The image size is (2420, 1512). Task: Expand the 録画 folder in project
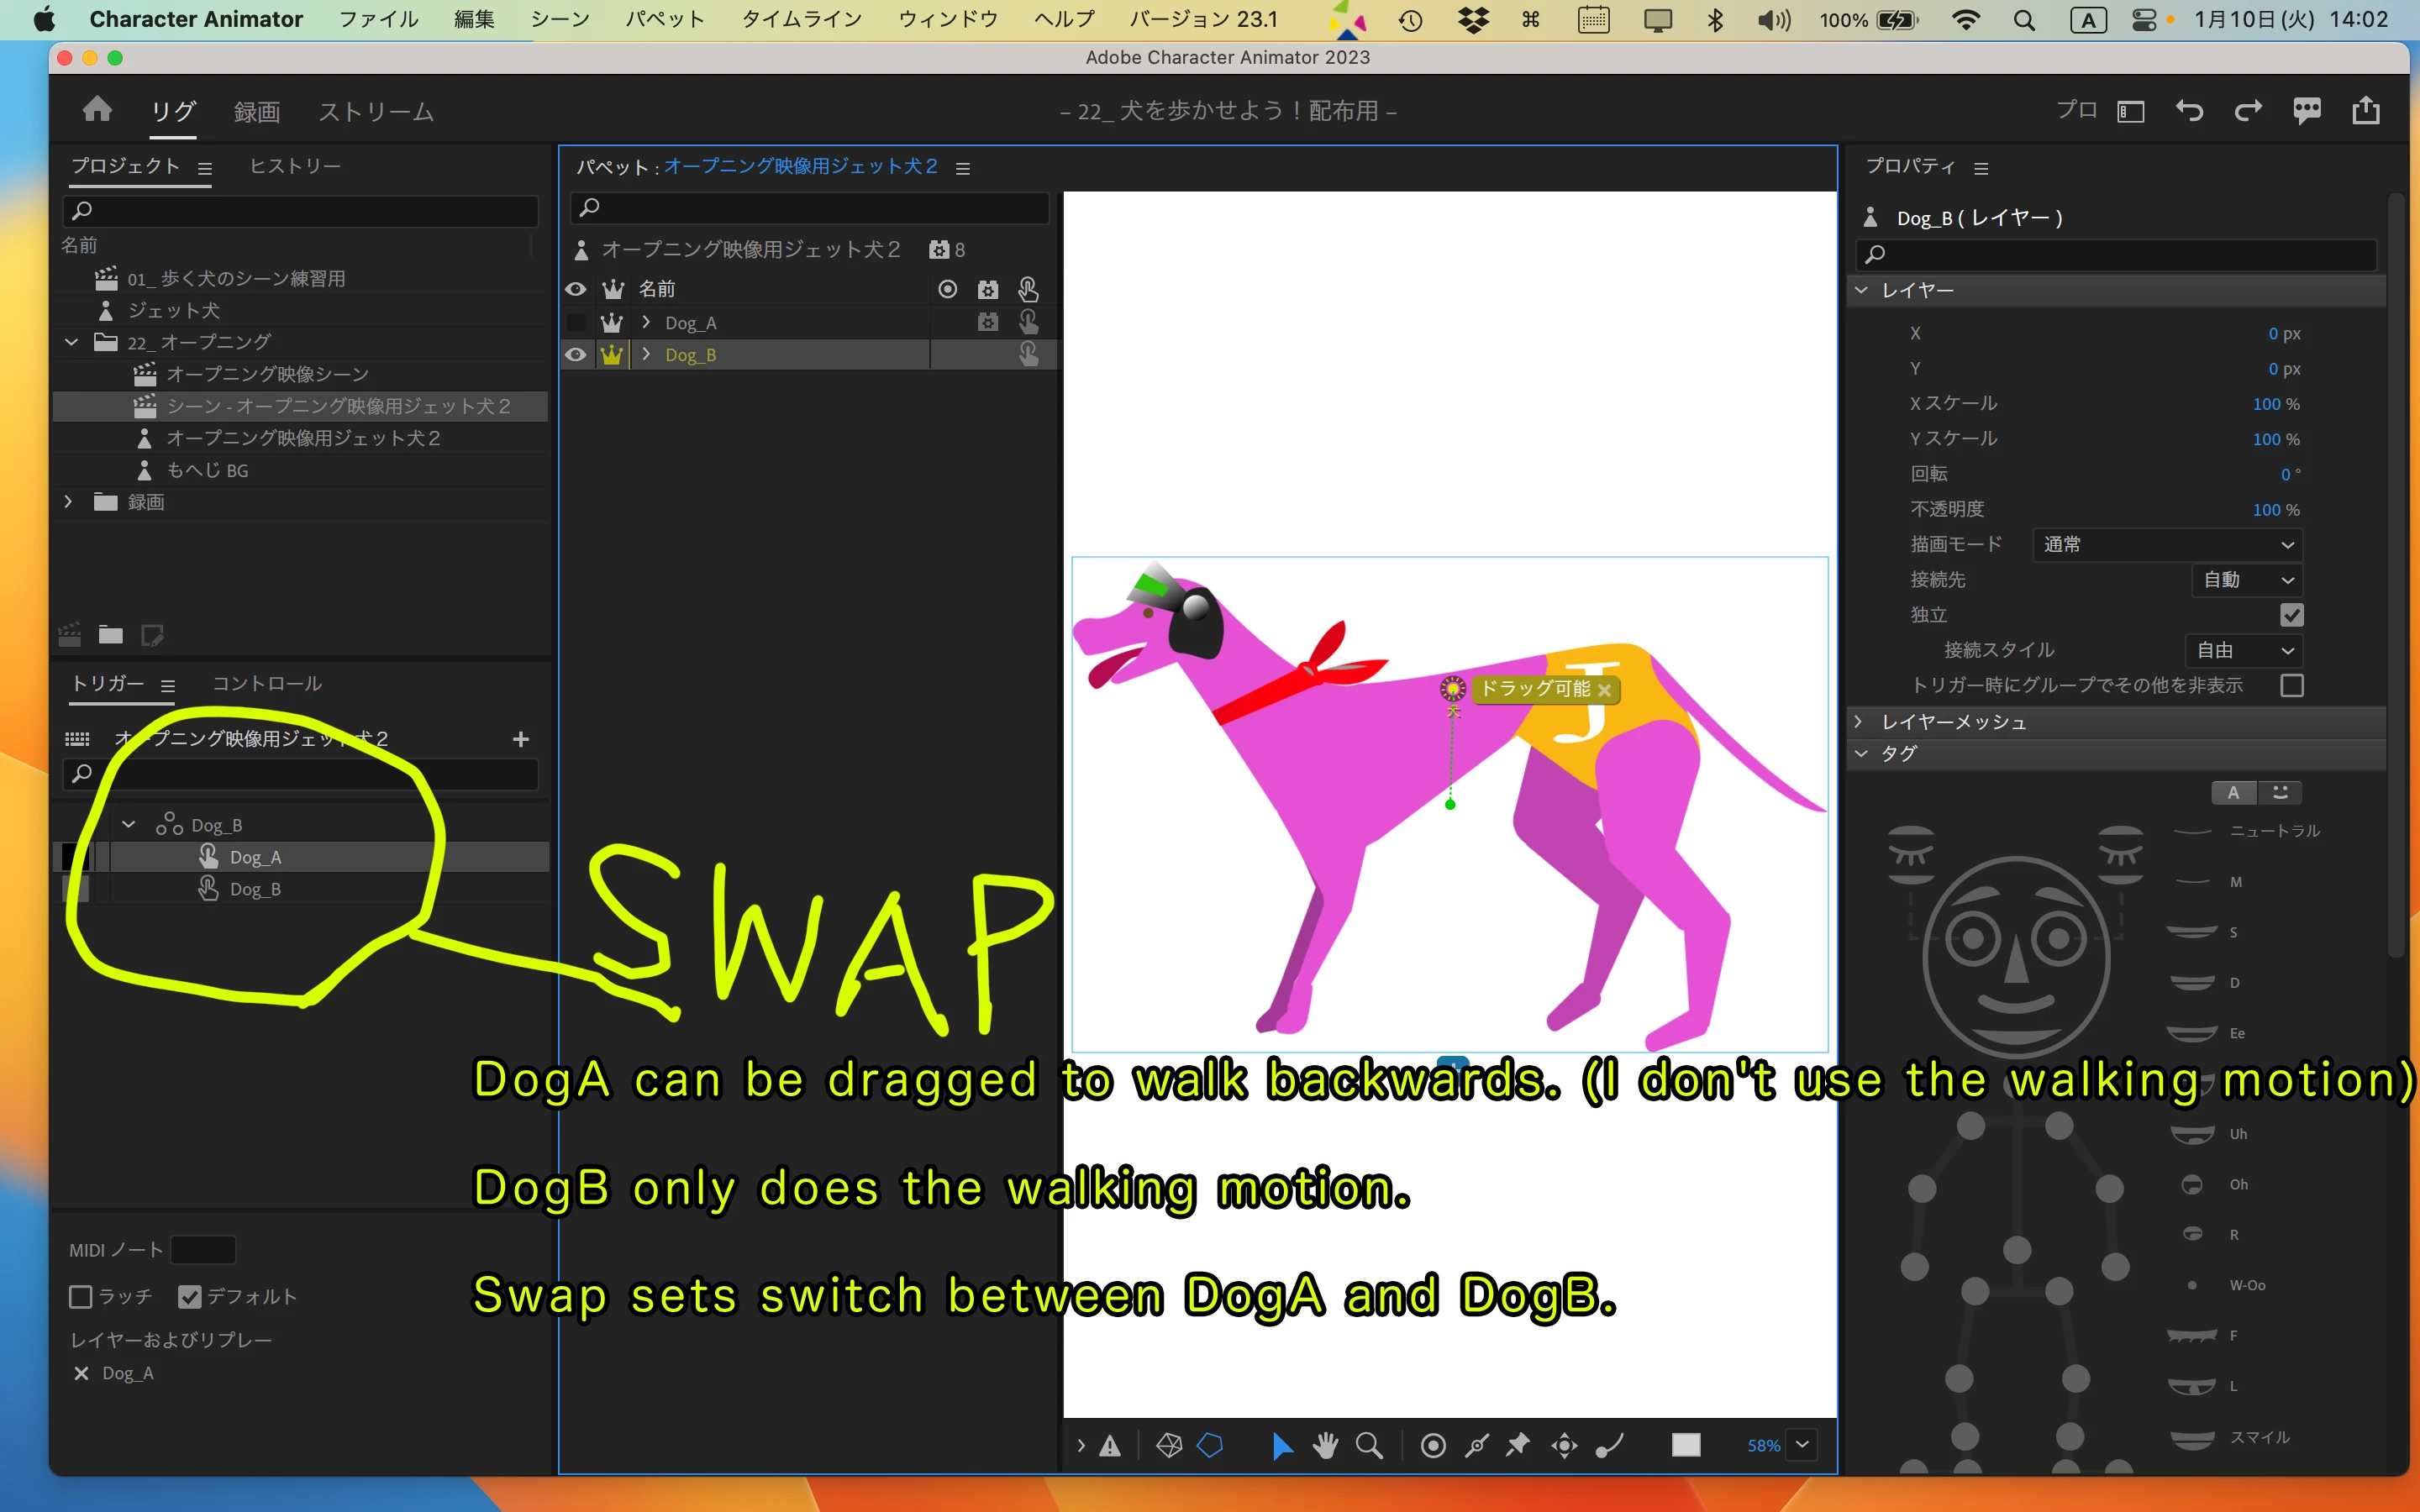click(69, 501)
